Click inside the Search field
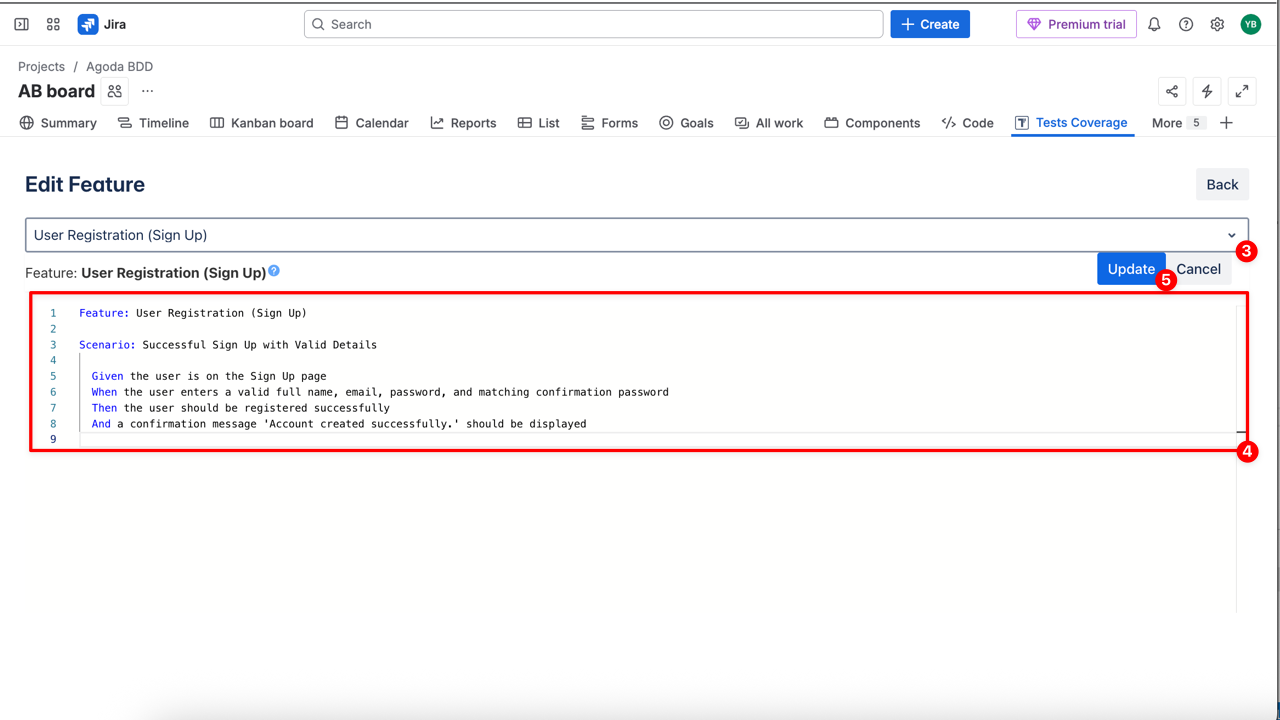This screenshot has width=1280, height=720. point(593,23)
